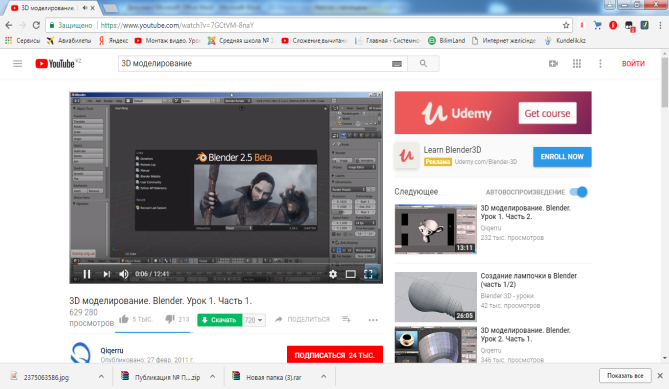The width and height of the screenshot is (669, 389).
Task: Click the green Скачать download button
Action: point(220,320)
